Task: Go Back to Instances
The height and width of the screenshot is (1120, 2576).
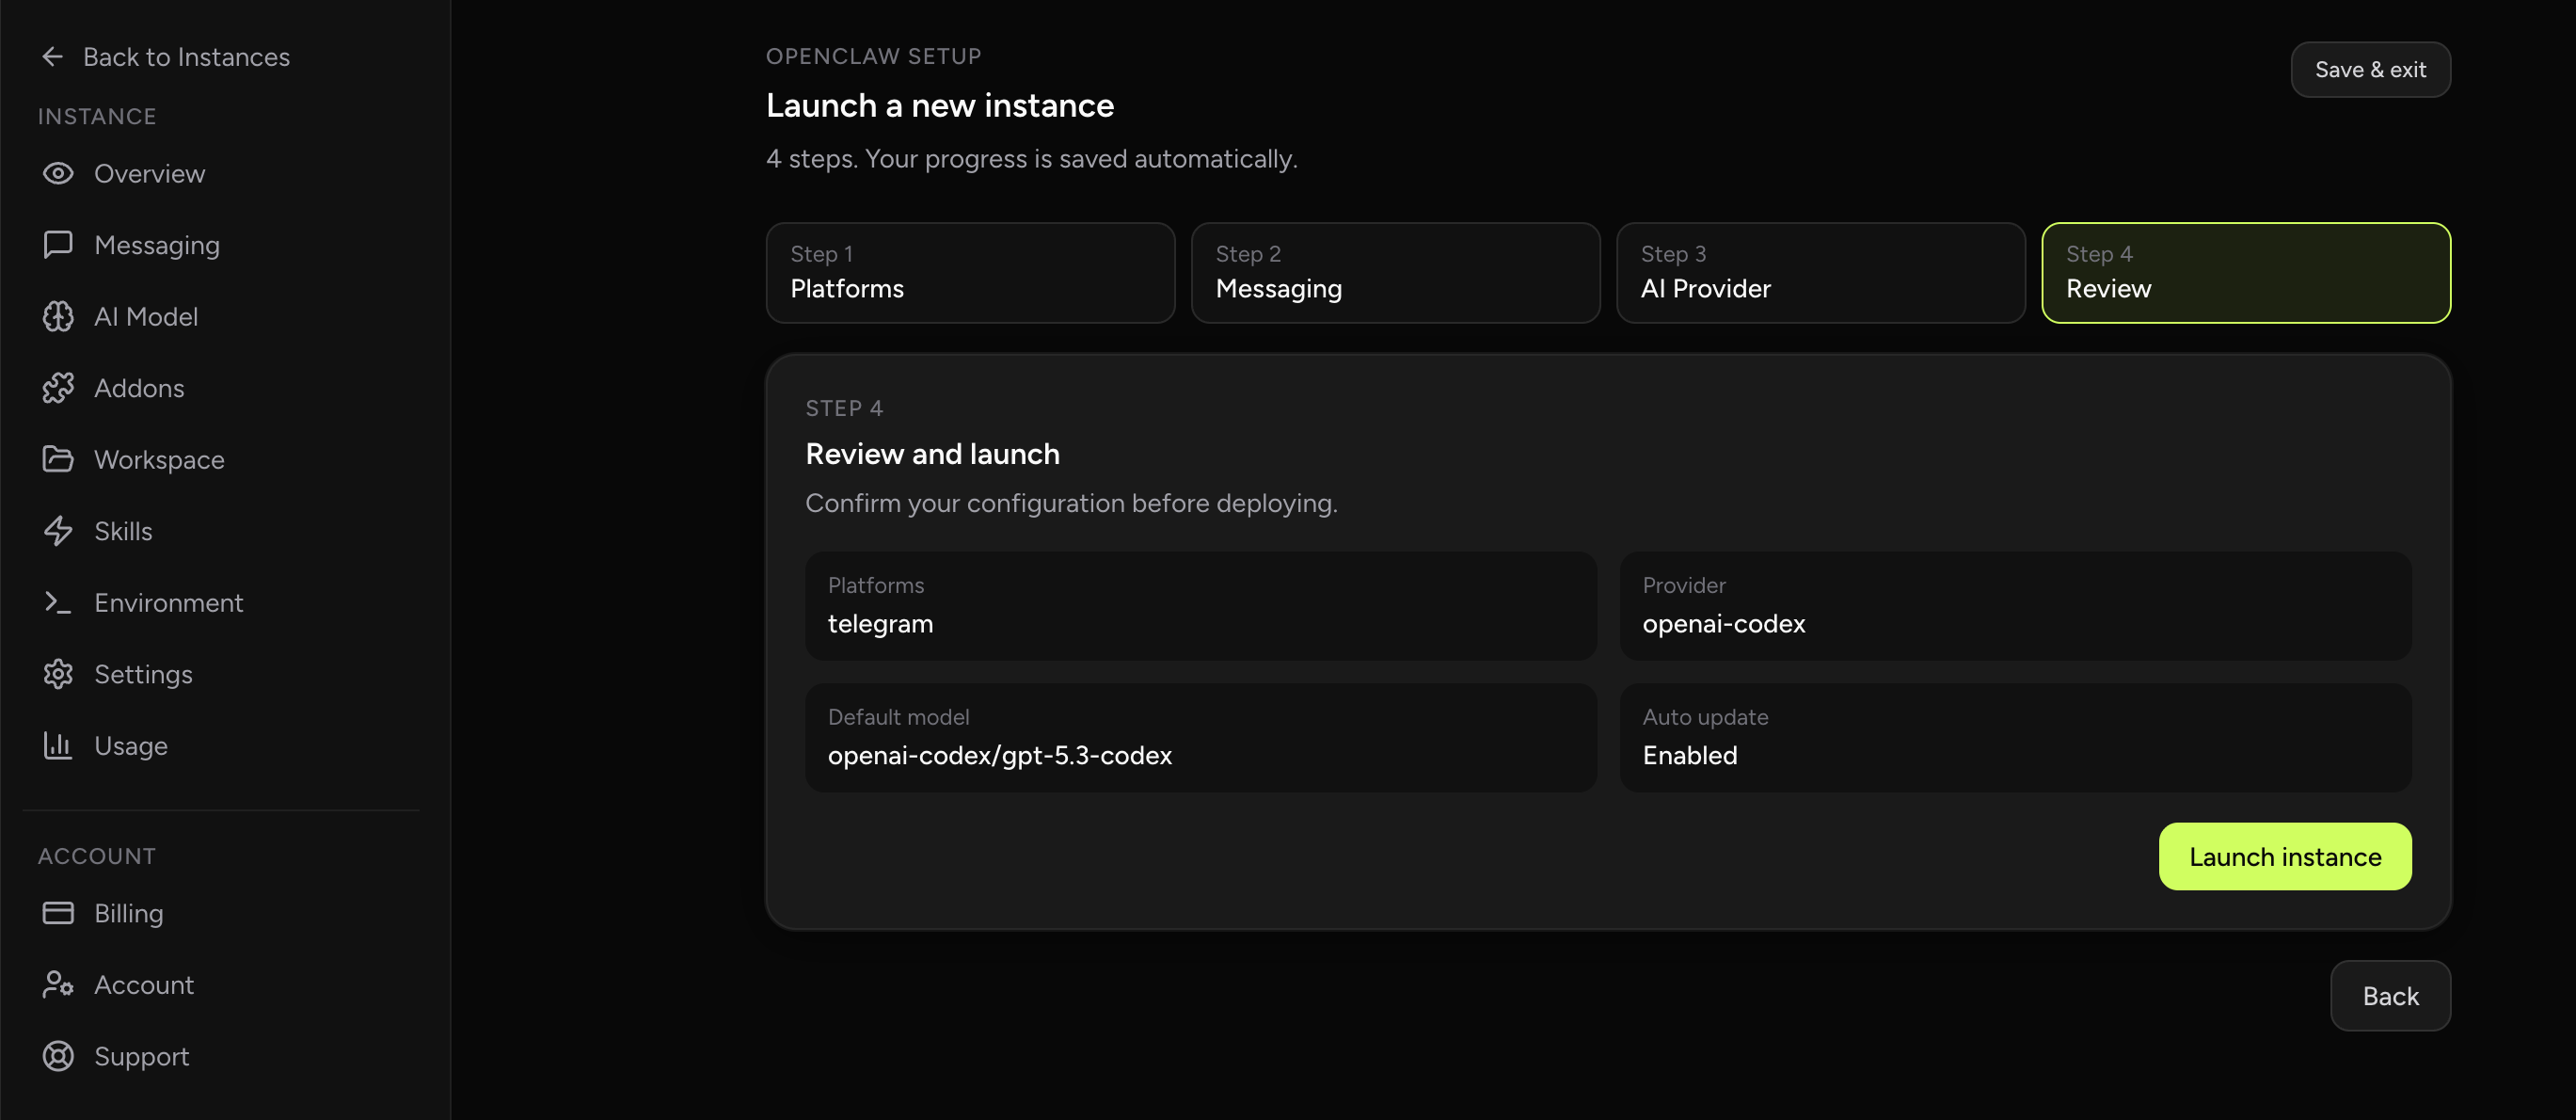Action: click(165, 56)
